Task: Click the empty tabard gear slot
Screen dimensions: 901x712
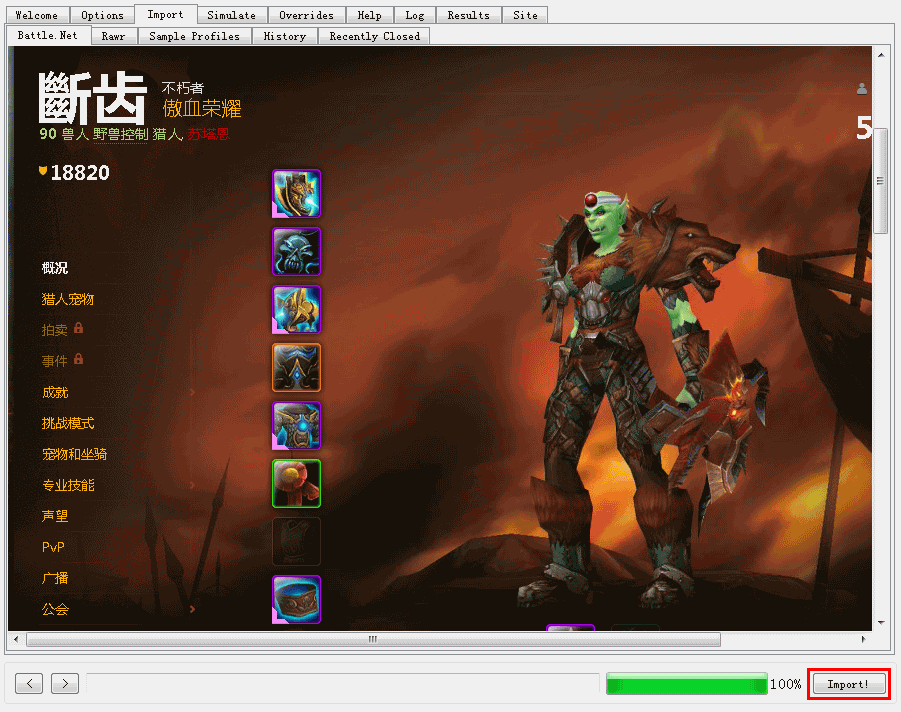Action: point(297,542)
